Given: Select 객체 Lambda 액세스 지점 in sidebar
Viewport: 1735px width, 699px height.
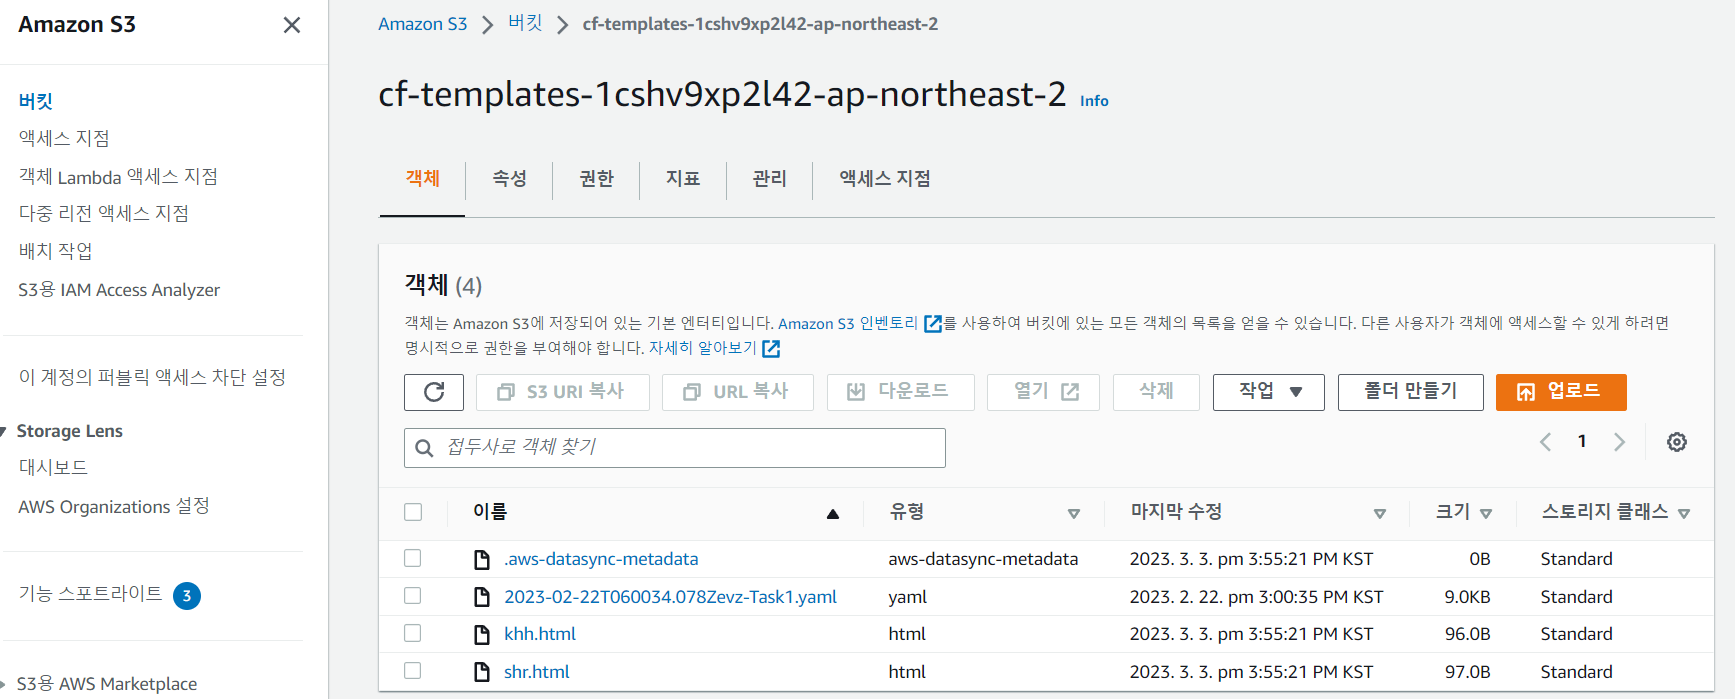Looking at the screenshot, I should pyautogui.click(x=118, y=177).
